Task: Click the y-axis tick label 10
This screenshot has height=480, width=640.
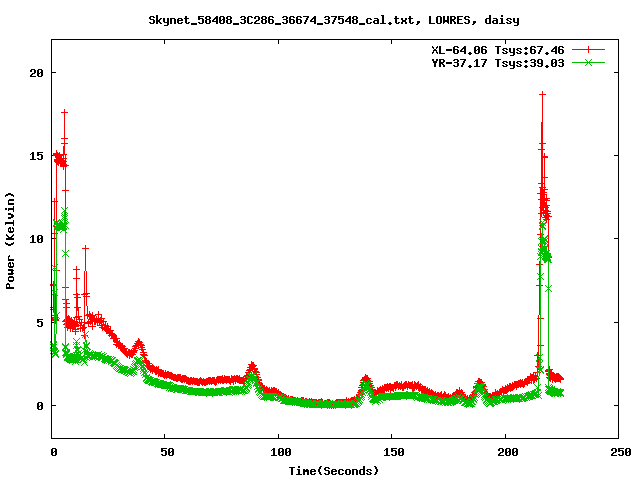Action: point(36,239)
